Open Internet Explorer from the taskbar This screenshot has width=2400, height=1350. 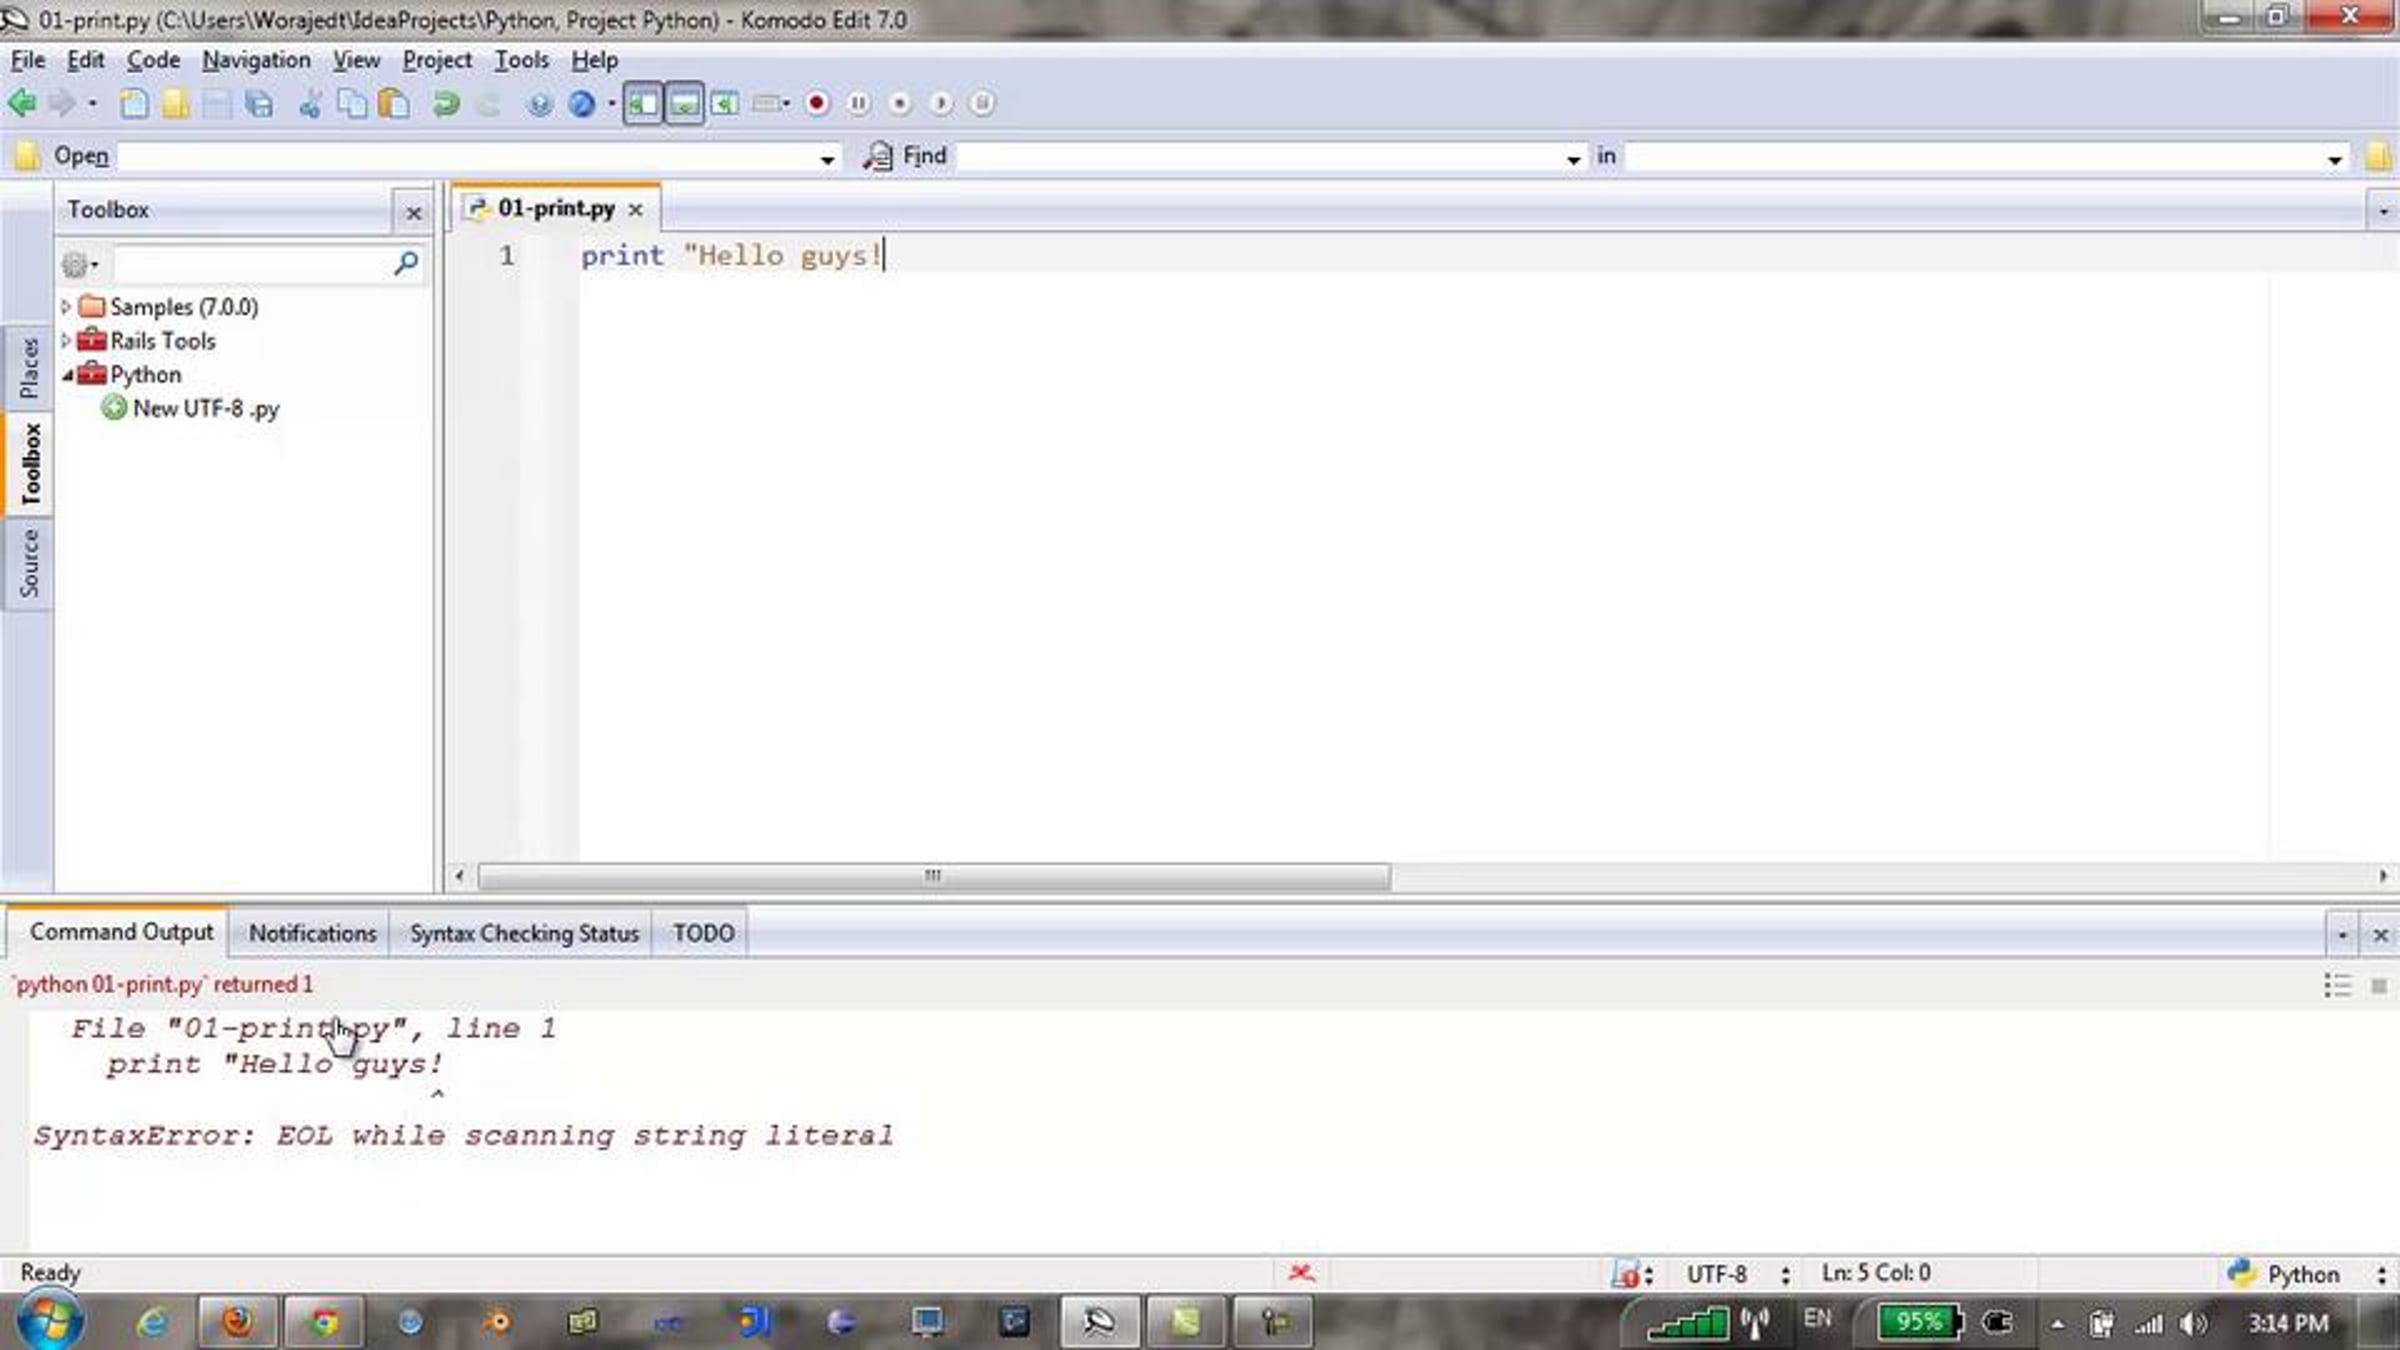pyautogui.click(x=152, y=1322)
